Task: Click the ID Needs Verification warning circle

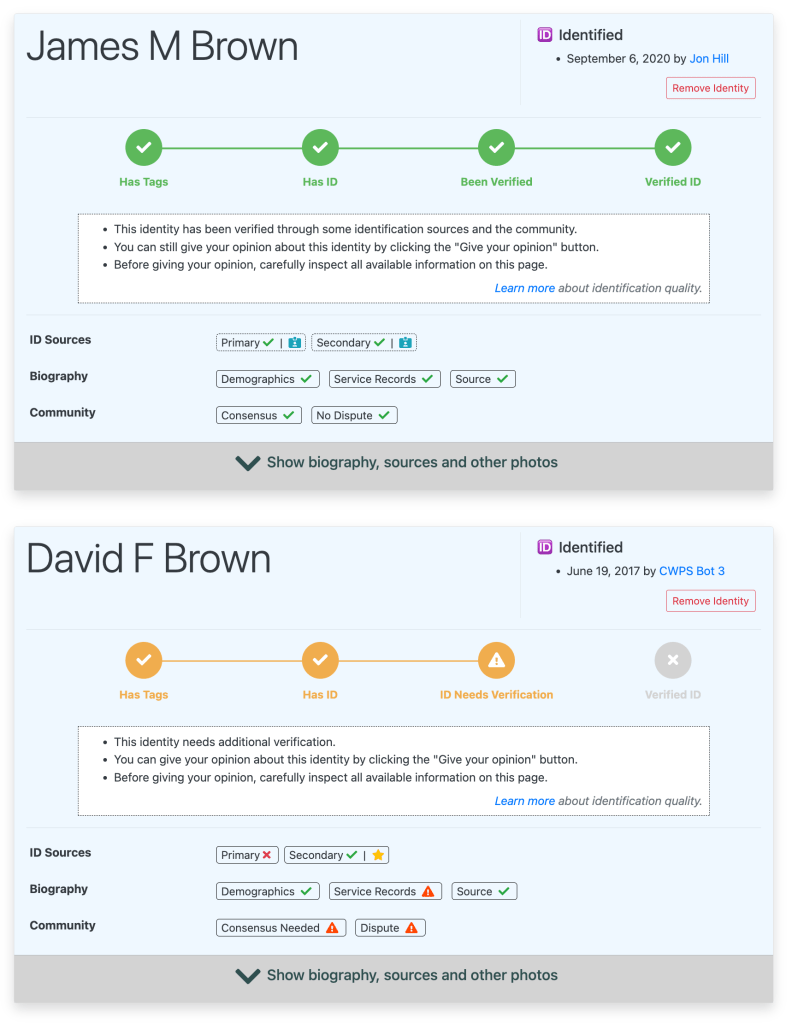Action: [x=497, y=660]
